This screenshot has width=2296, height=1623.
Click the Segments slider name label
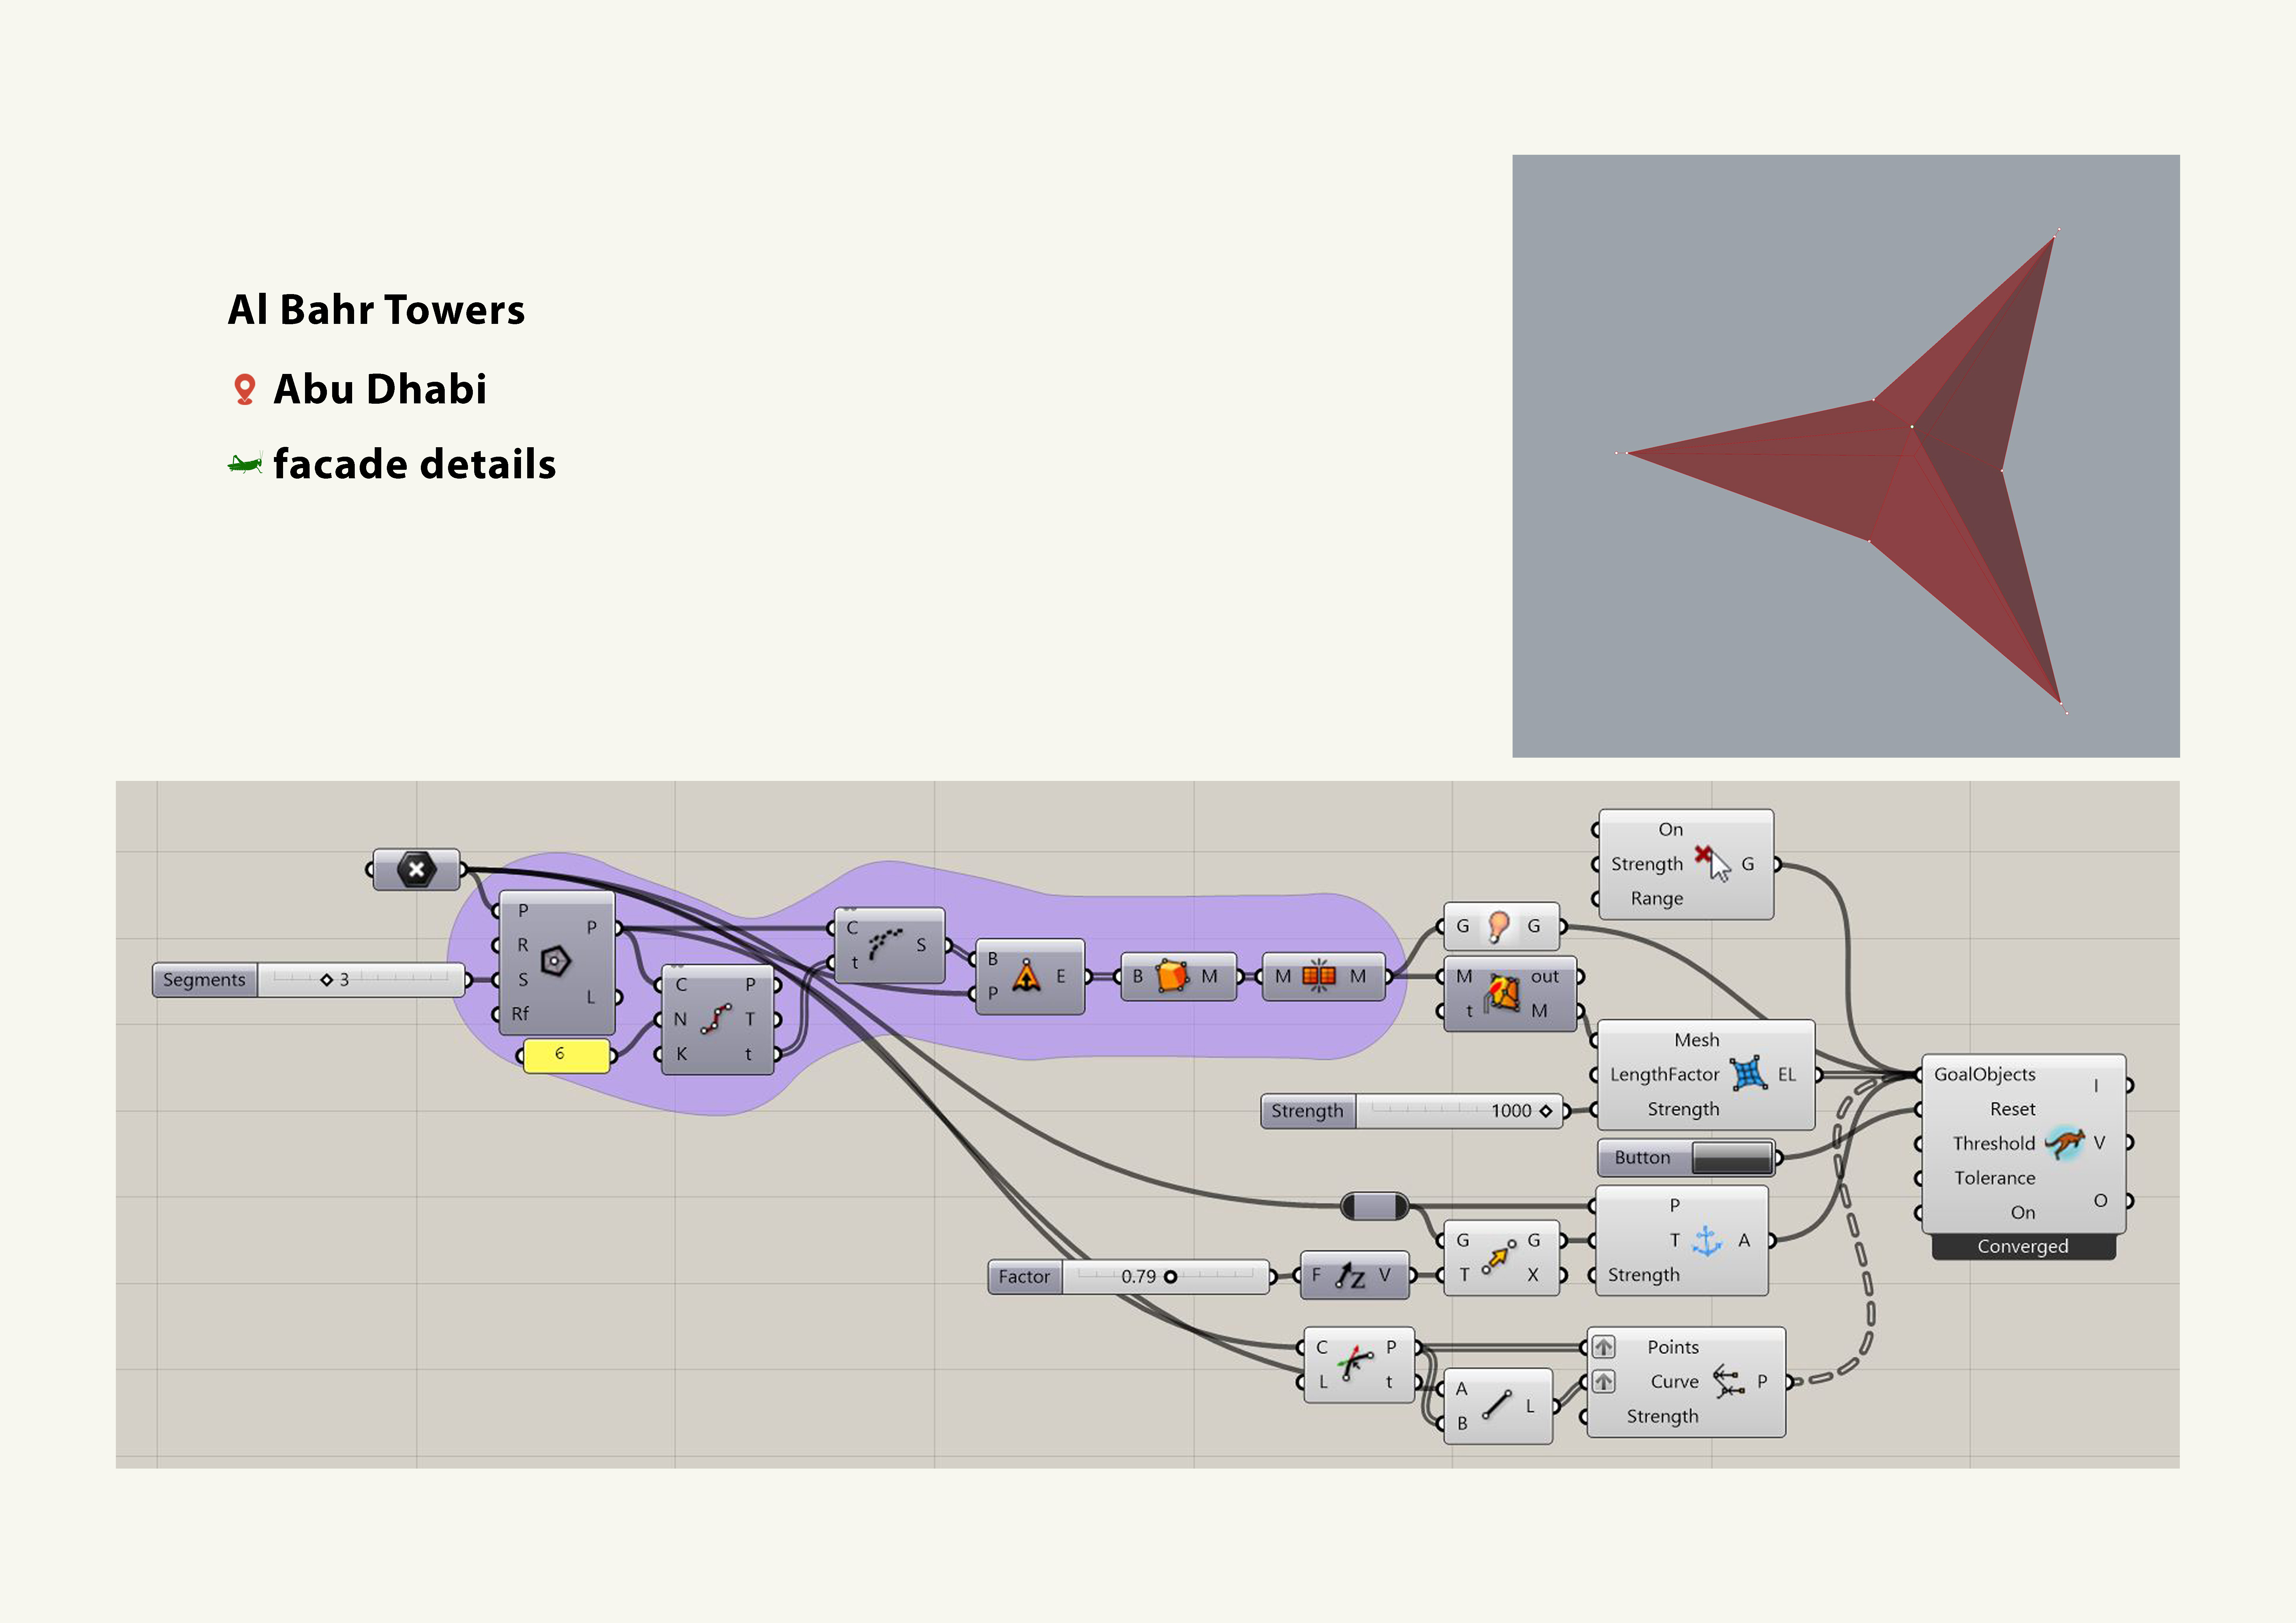click(x=204, y=980)
